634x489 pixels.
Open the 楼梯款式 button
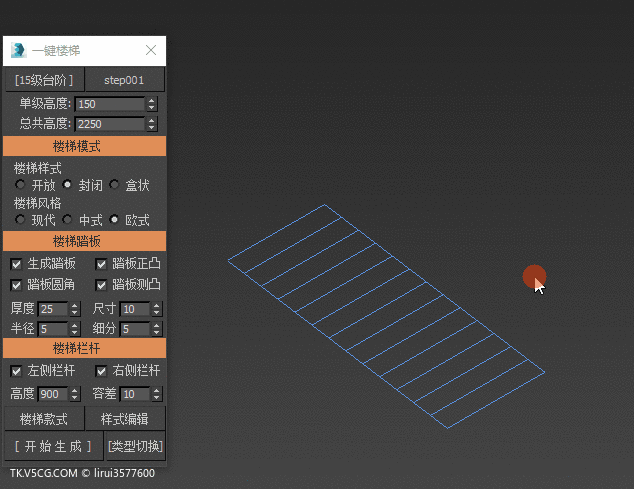(44, 419)
